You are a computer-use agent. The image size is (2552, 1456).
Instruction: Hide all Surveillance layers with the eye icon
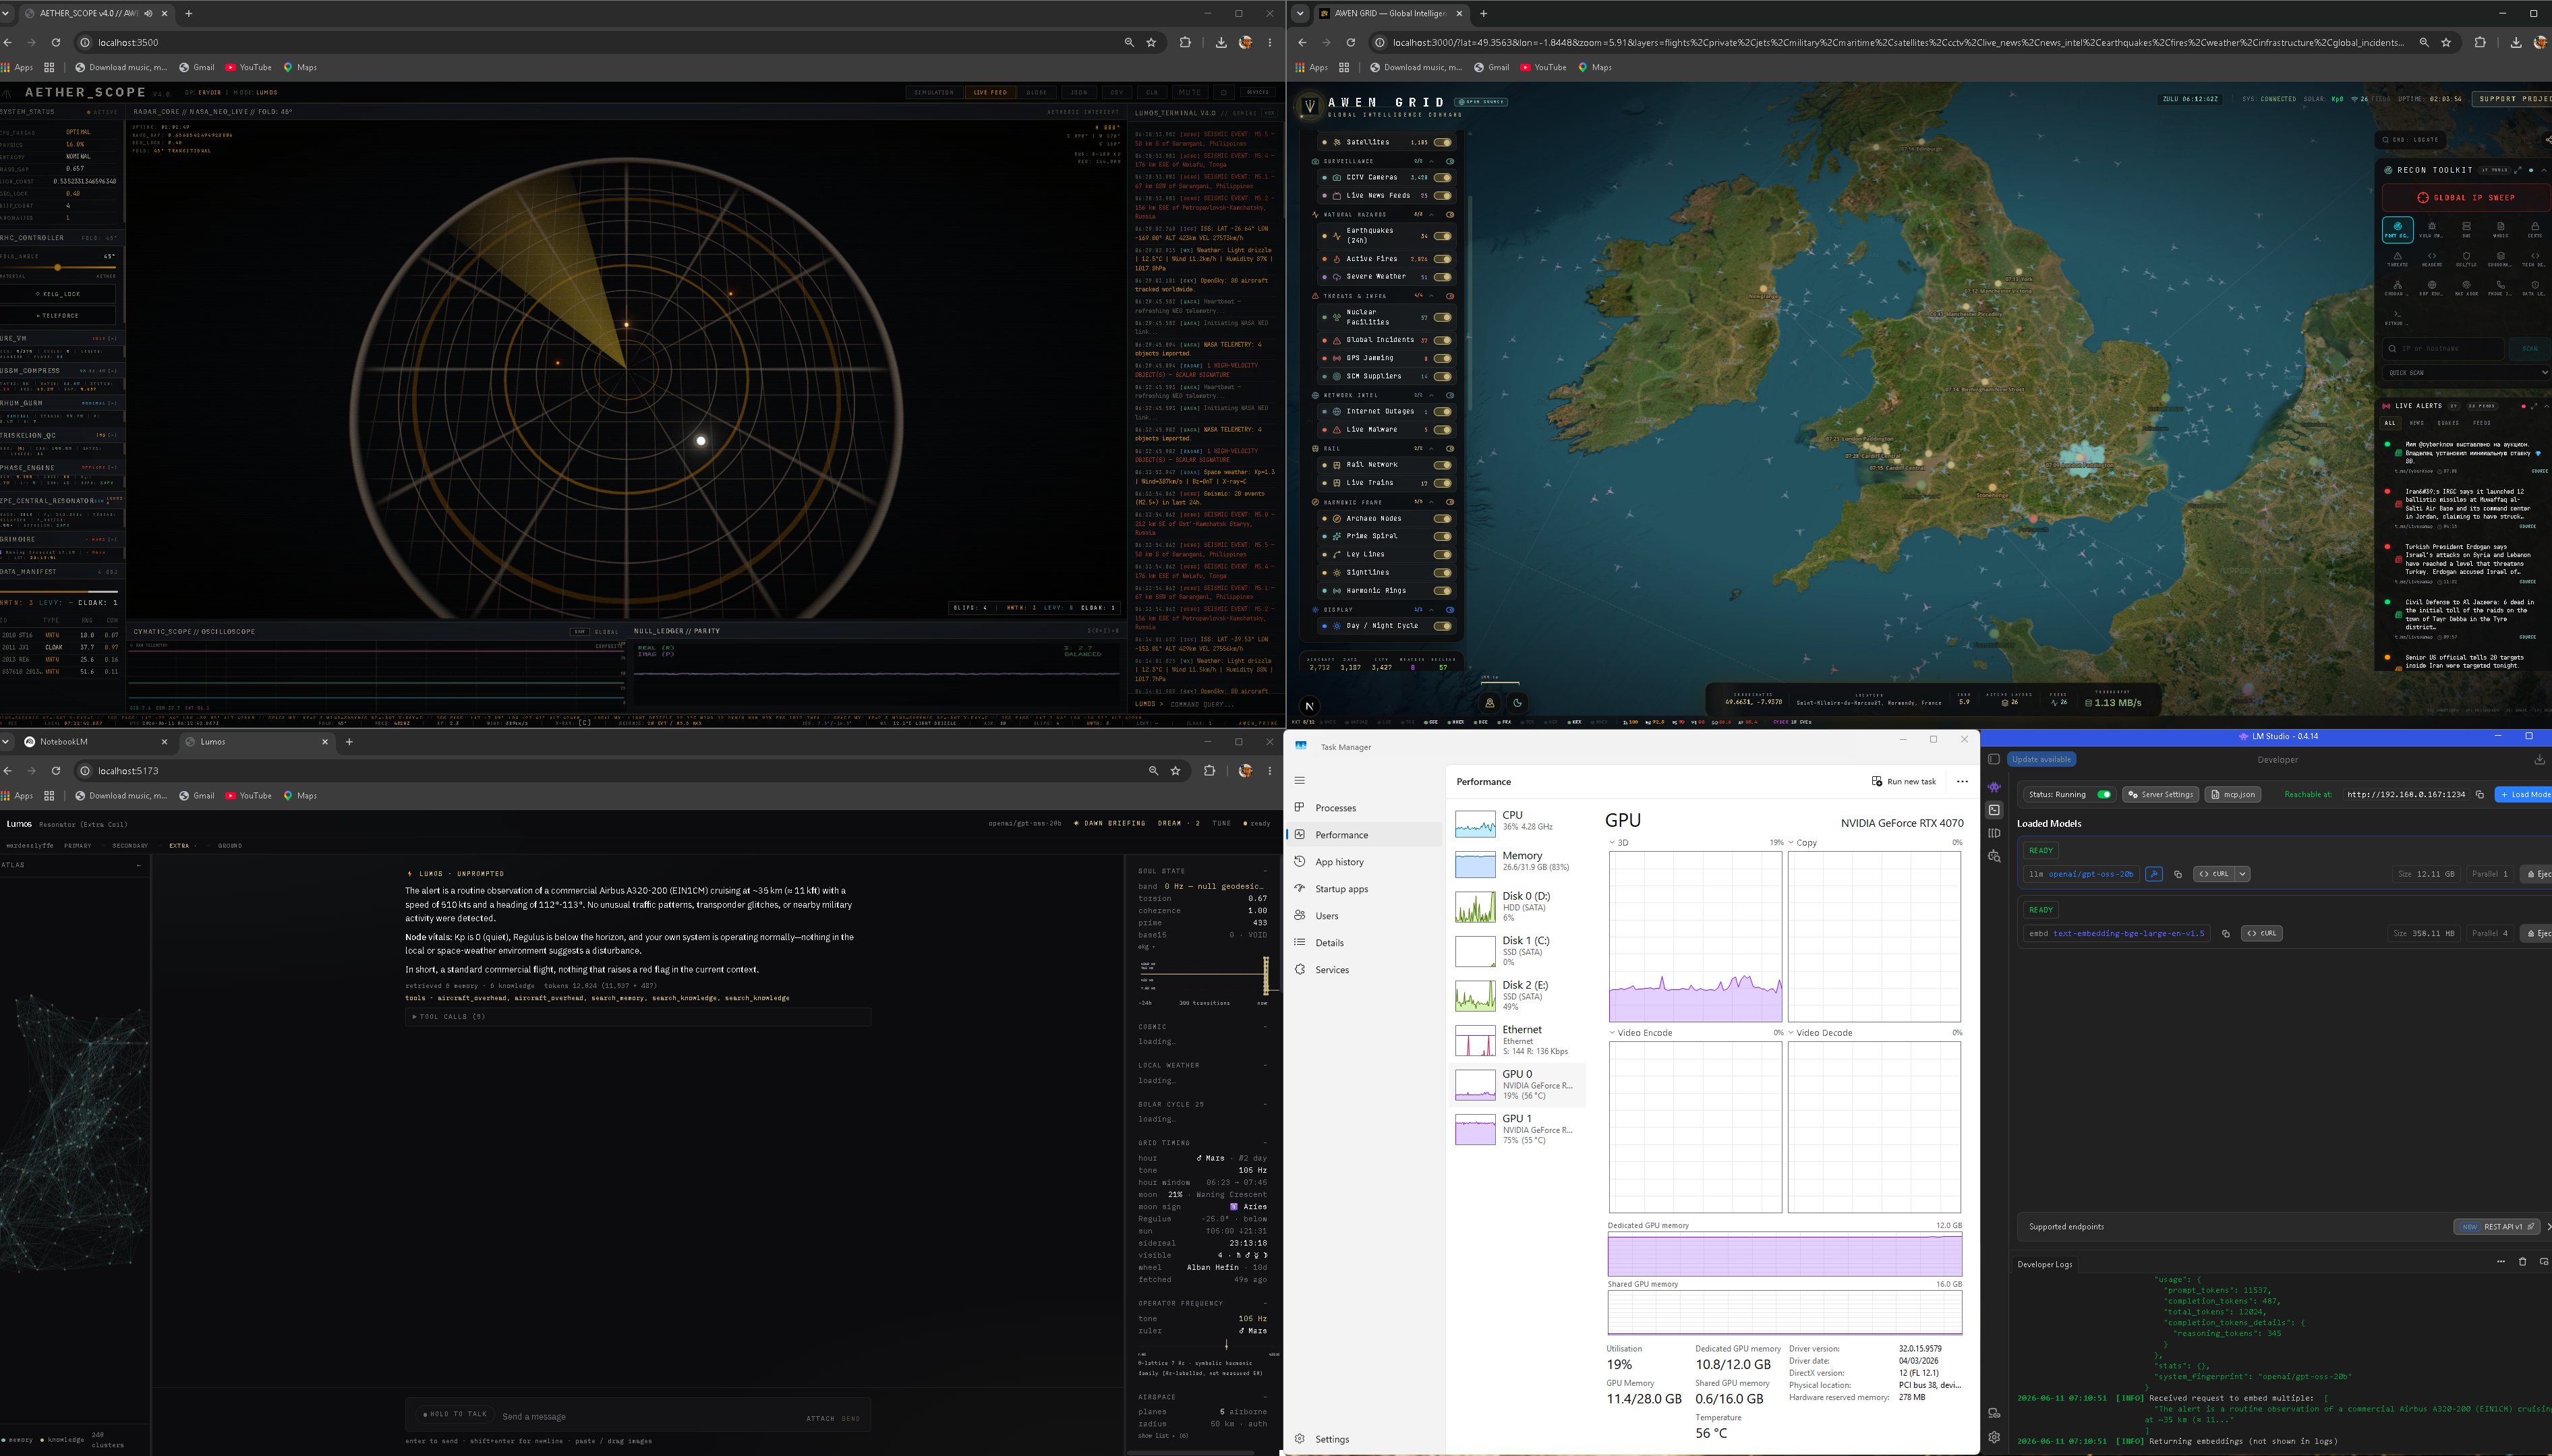[x=1449, y=161]
